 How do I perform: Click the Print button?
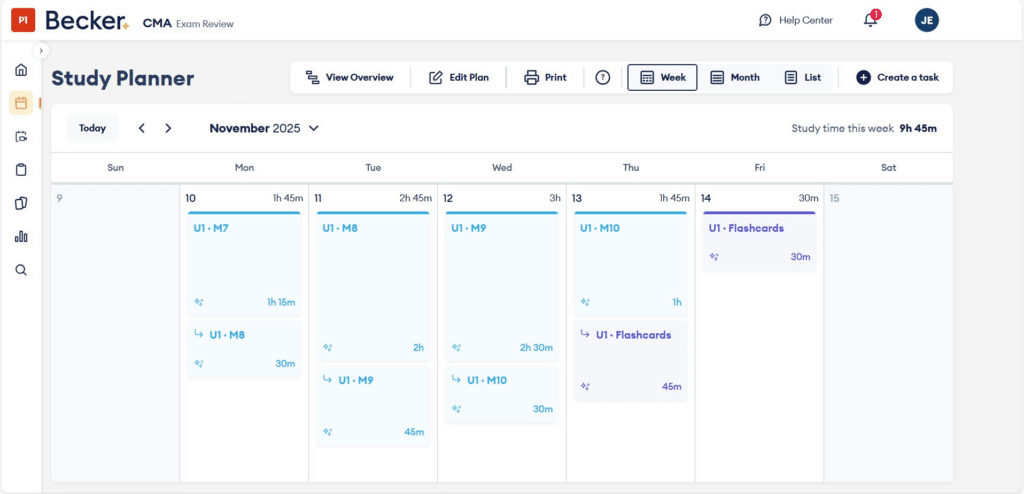coord(545,77)
